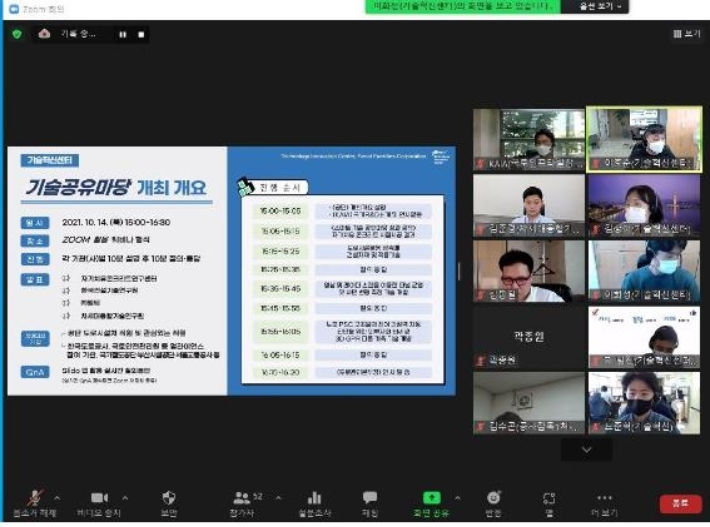
Task: Stop video using the camera button
Action: coord(99,498)
